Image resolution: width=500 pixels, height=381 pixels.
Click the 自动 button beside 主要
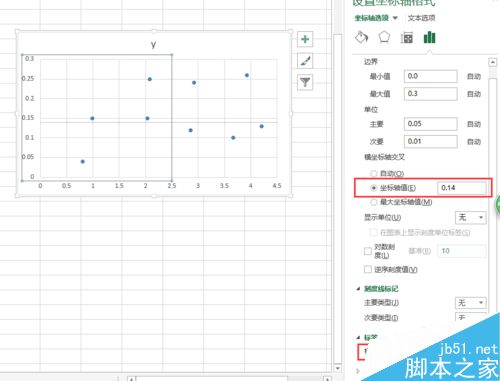[x=474, y=124]
